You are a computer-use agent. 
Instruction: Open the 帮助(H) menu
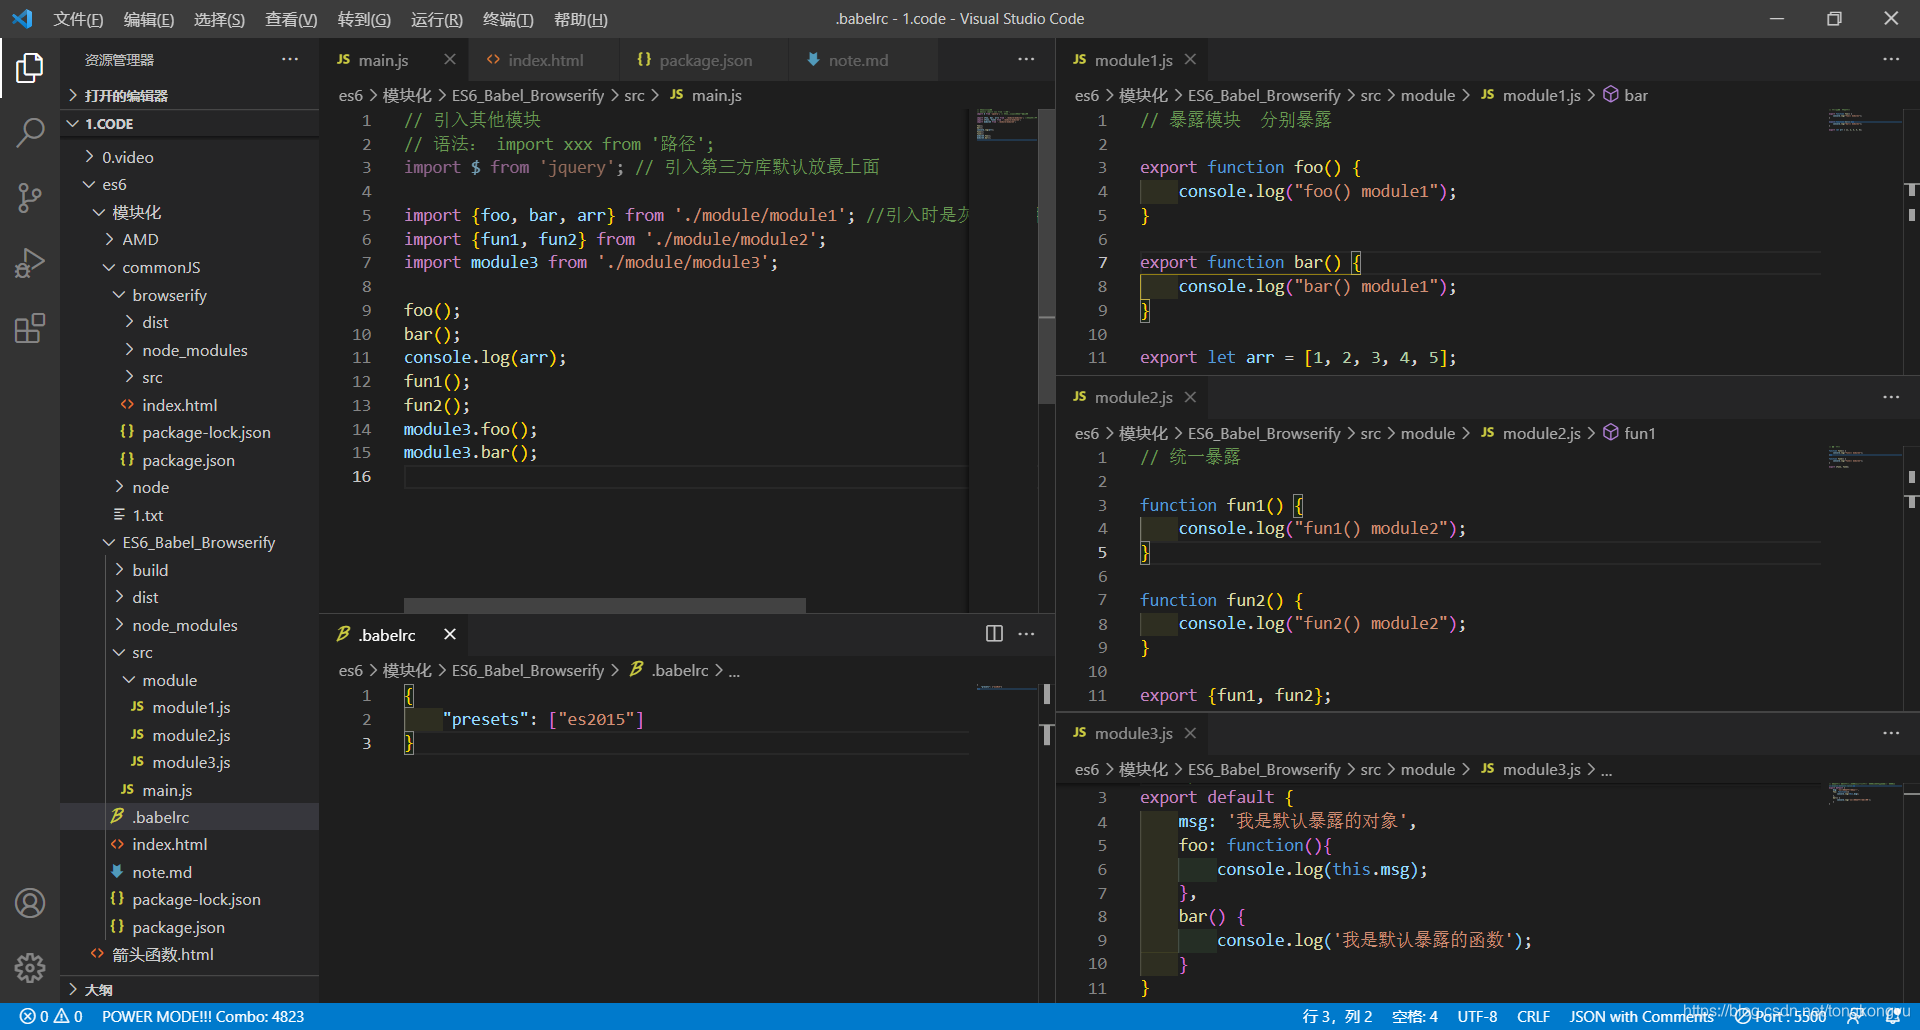click(x=581, y=19)
